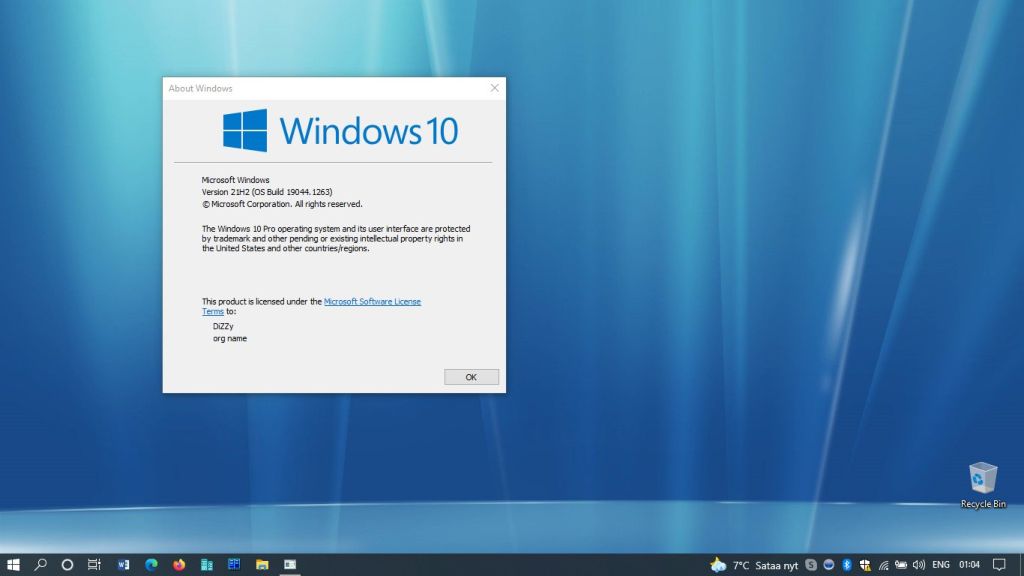The width and height of the screenshot is (1024, 576).
Task: Click the Microsoft Corporation copyright line
Action: pos(282,204)
